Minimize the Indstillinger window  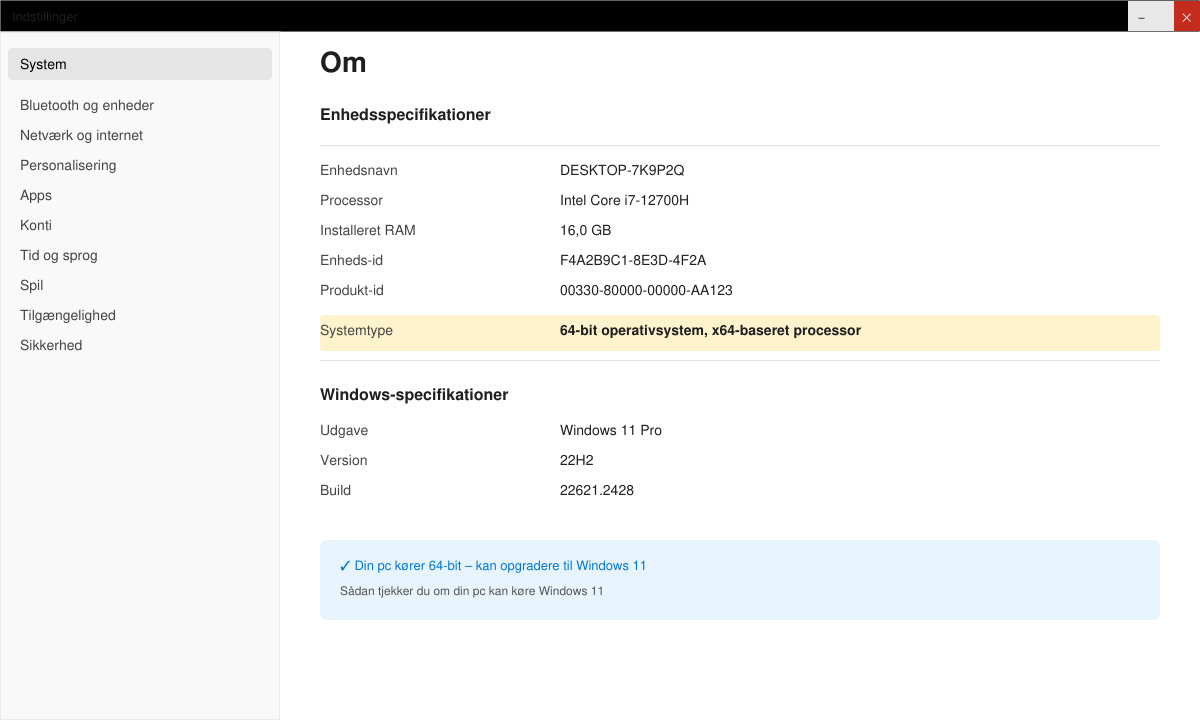(x=1141, y=17)
